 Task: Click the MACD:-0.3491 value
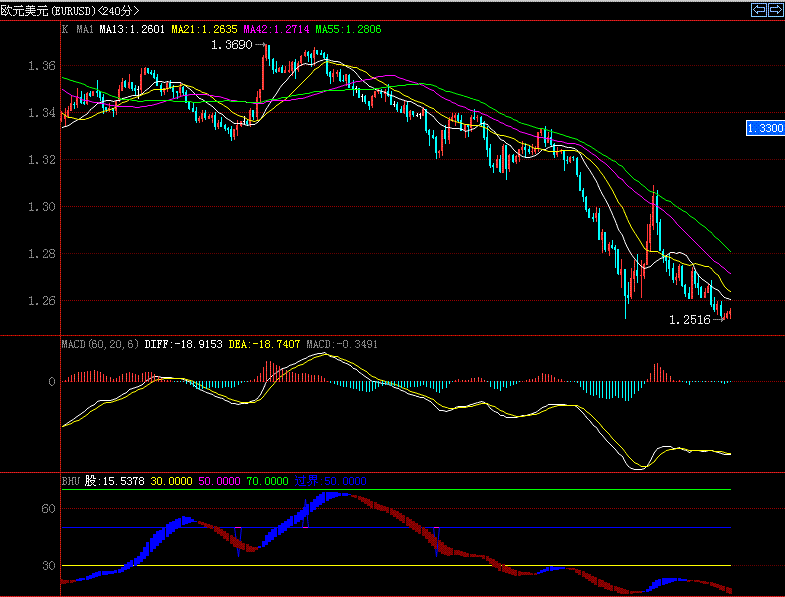click(x=342, y=344)
